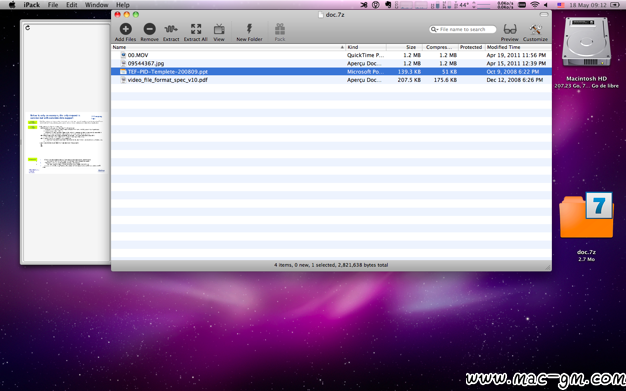Open Preview with the glasses icon

509,29
